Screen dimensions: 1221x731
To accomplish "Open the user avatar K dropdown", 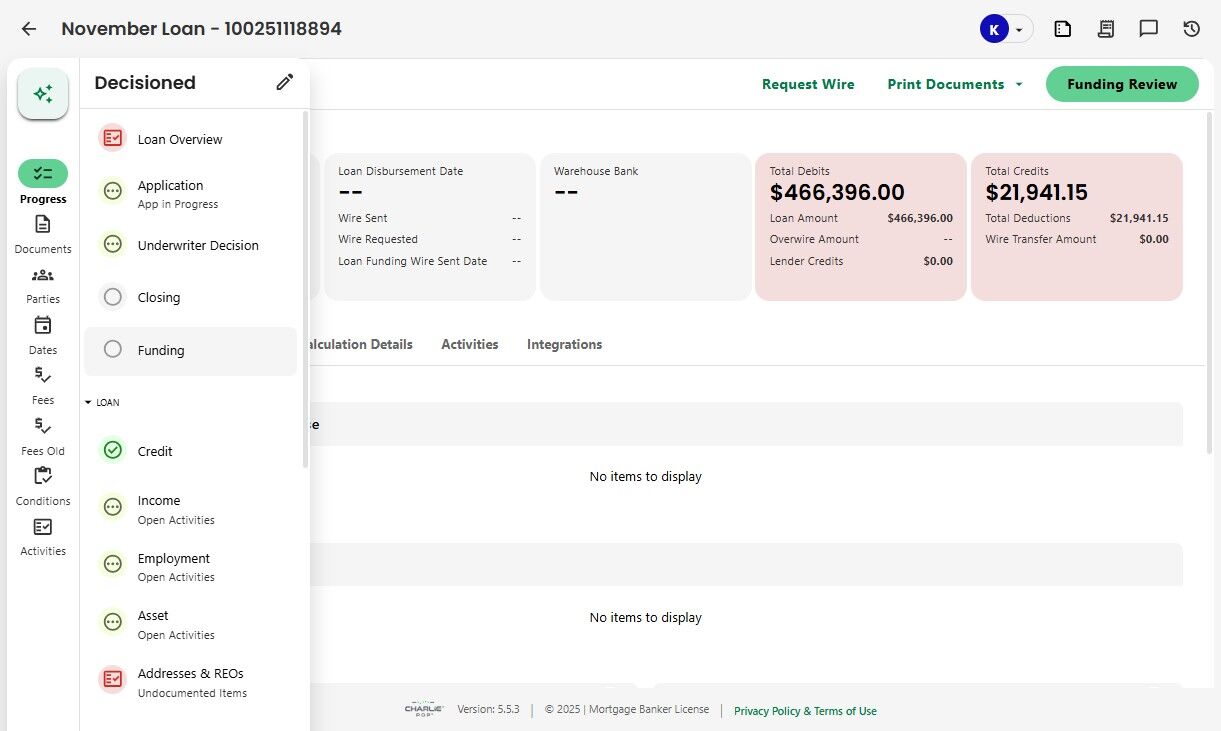I will coord(1005,29).
